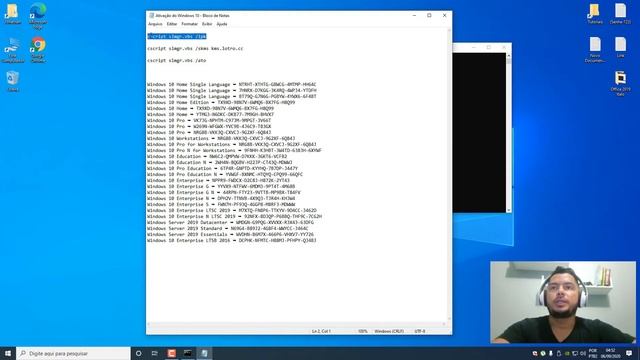Click the 'Windows Server 2019 Essentials' line

click(230, 235)
